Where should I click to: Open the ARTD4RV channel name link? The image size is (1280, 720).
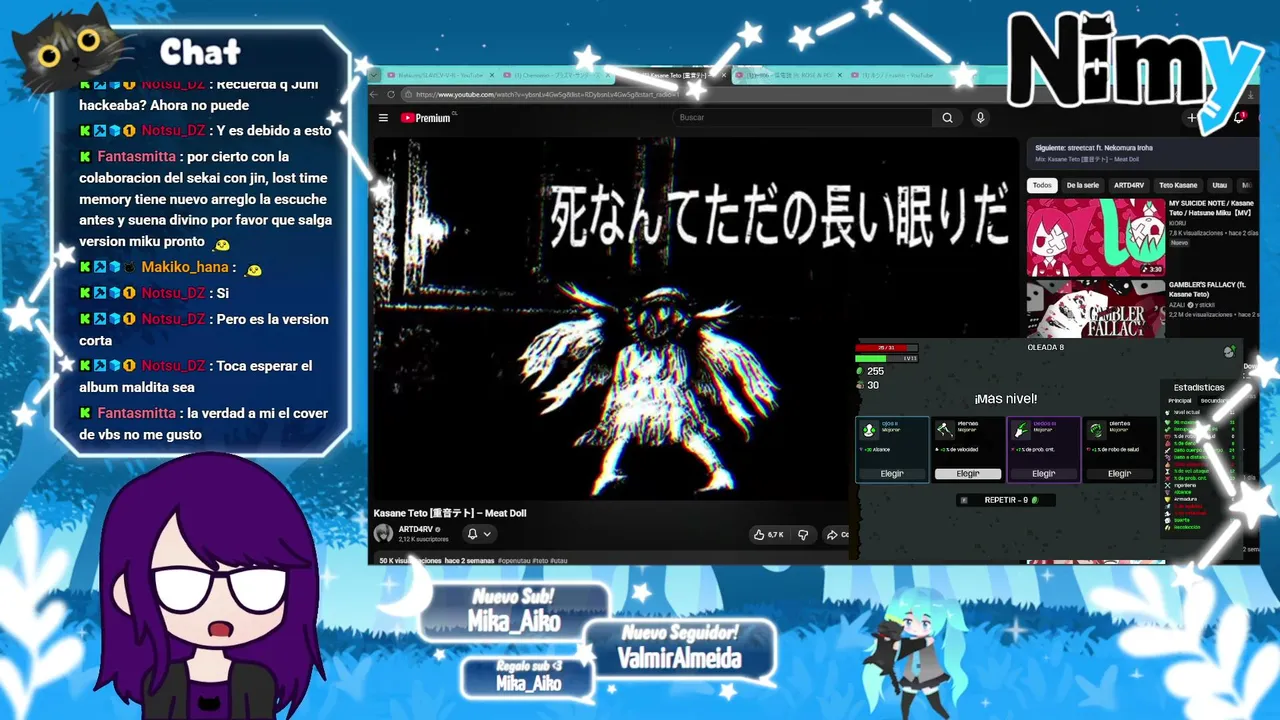click(416, 529)
